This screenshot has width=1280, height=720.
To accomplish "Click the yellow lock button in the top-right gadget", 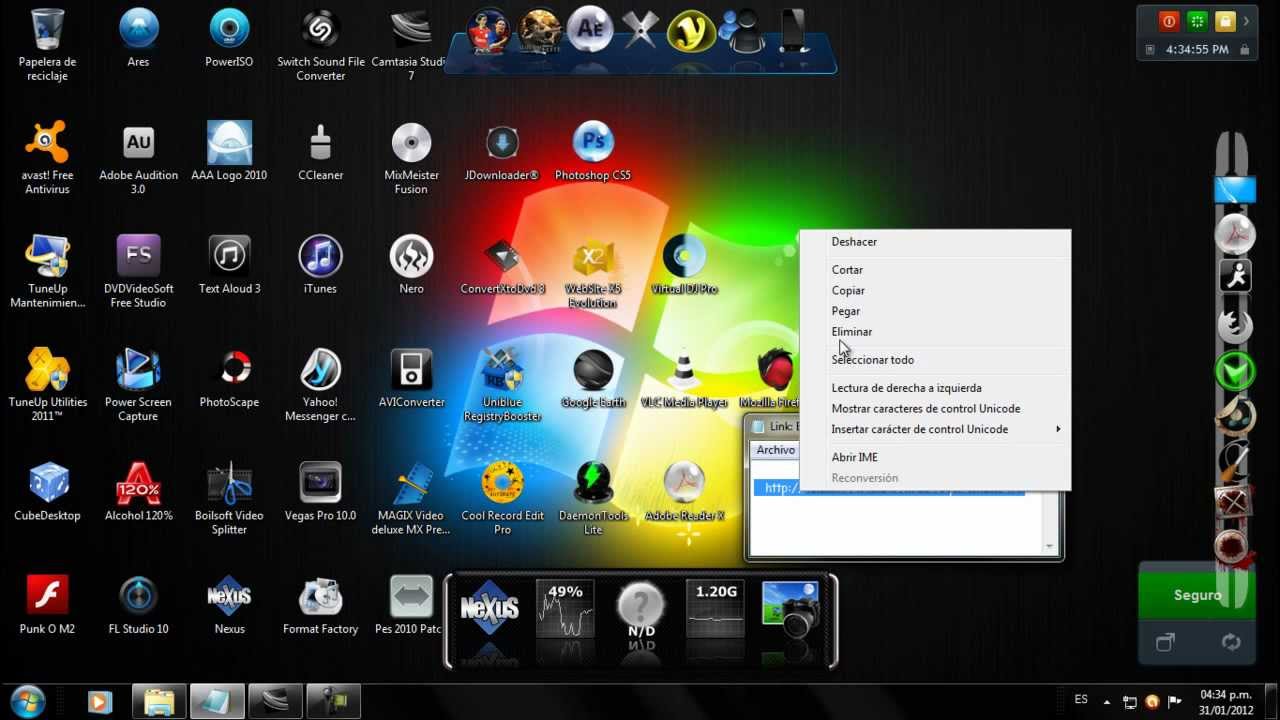I will 1224,21.
